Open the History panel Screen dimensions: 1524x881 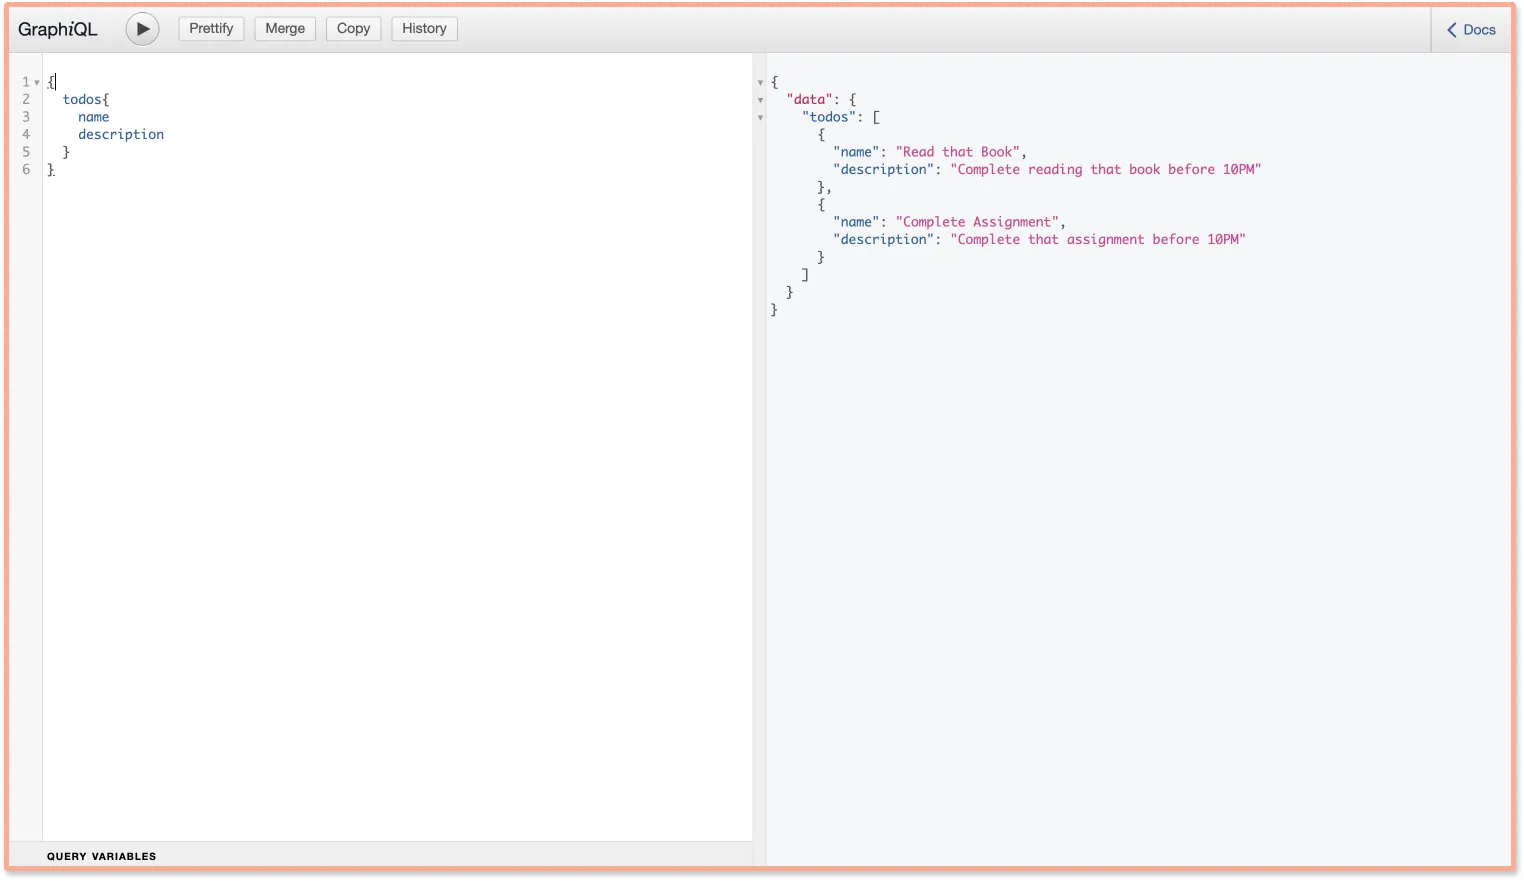(x=424, y=29)
